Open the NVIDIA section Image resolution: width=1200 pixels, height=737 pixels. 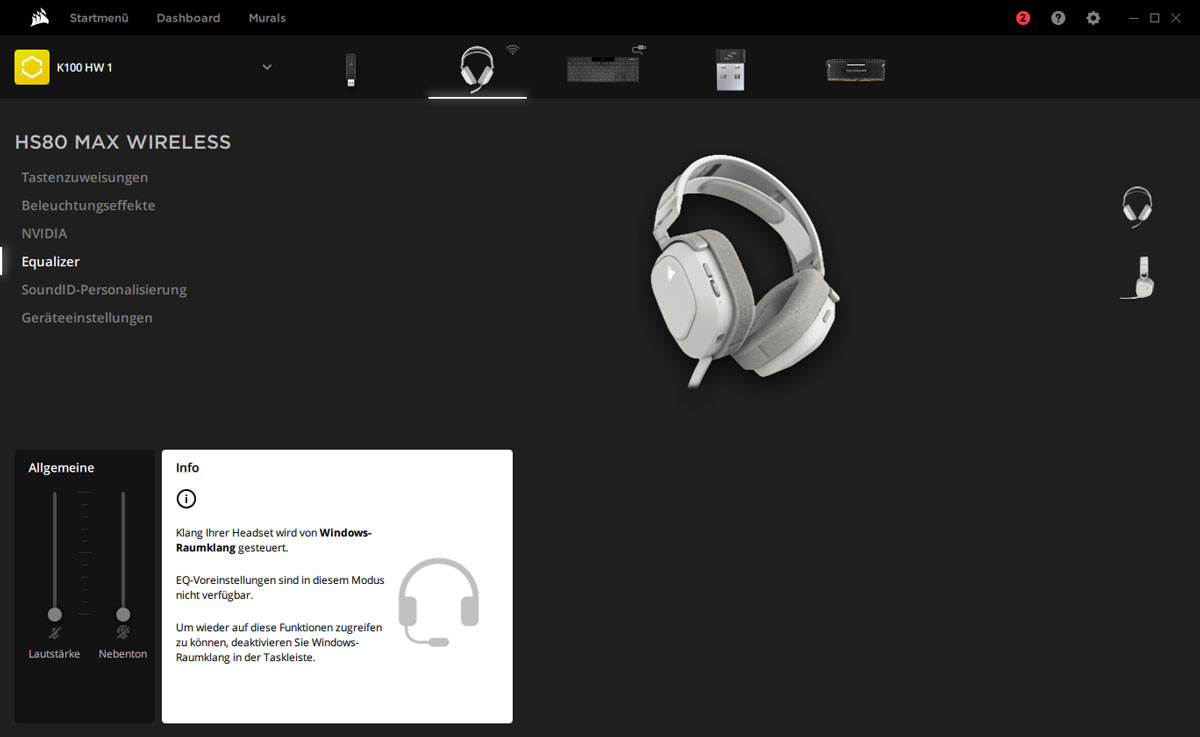[45, 234]
